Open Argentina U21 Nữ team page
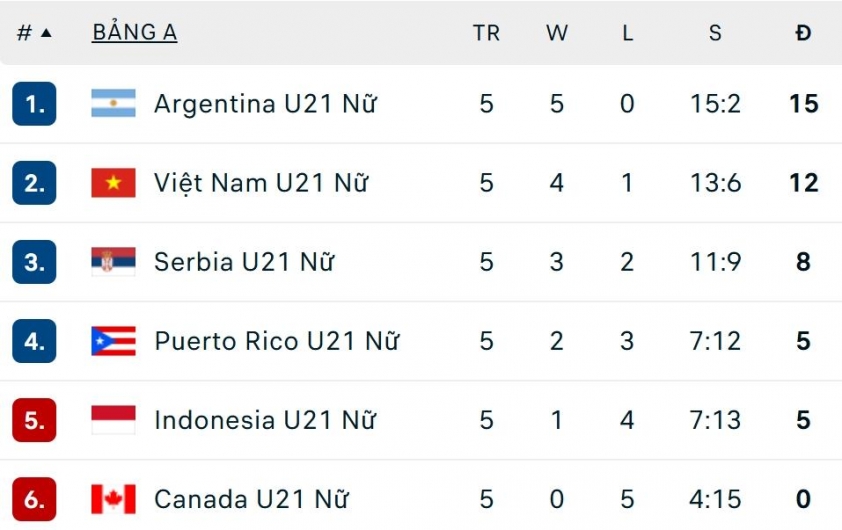 (265, 104)
